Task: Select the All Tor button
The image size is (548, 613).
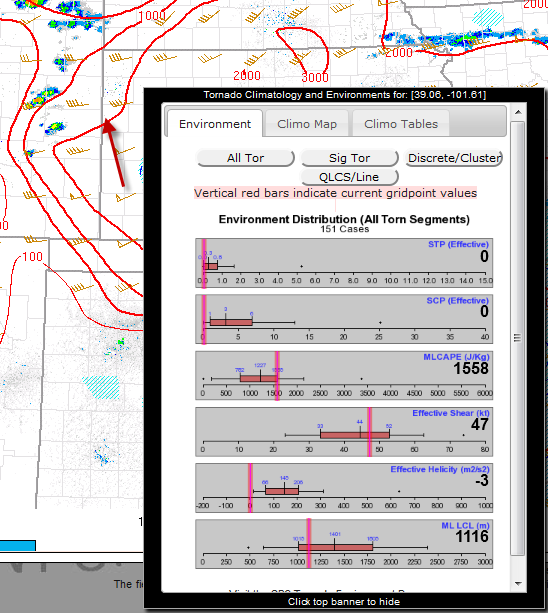Action: pyautogui.click(x=245, y=158)
